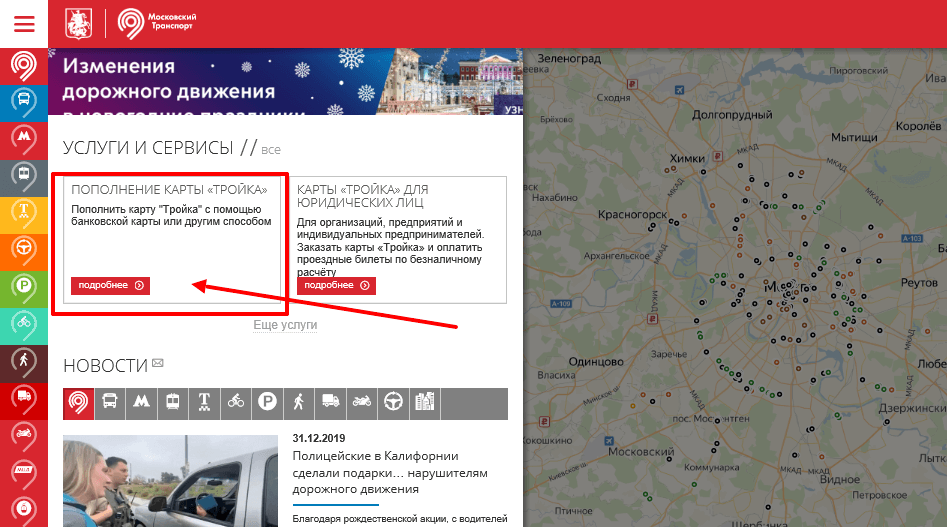This screenshot has height=527, width=947.
Task: Filter news by city buildings tab
Action: (x=425, y=403)
